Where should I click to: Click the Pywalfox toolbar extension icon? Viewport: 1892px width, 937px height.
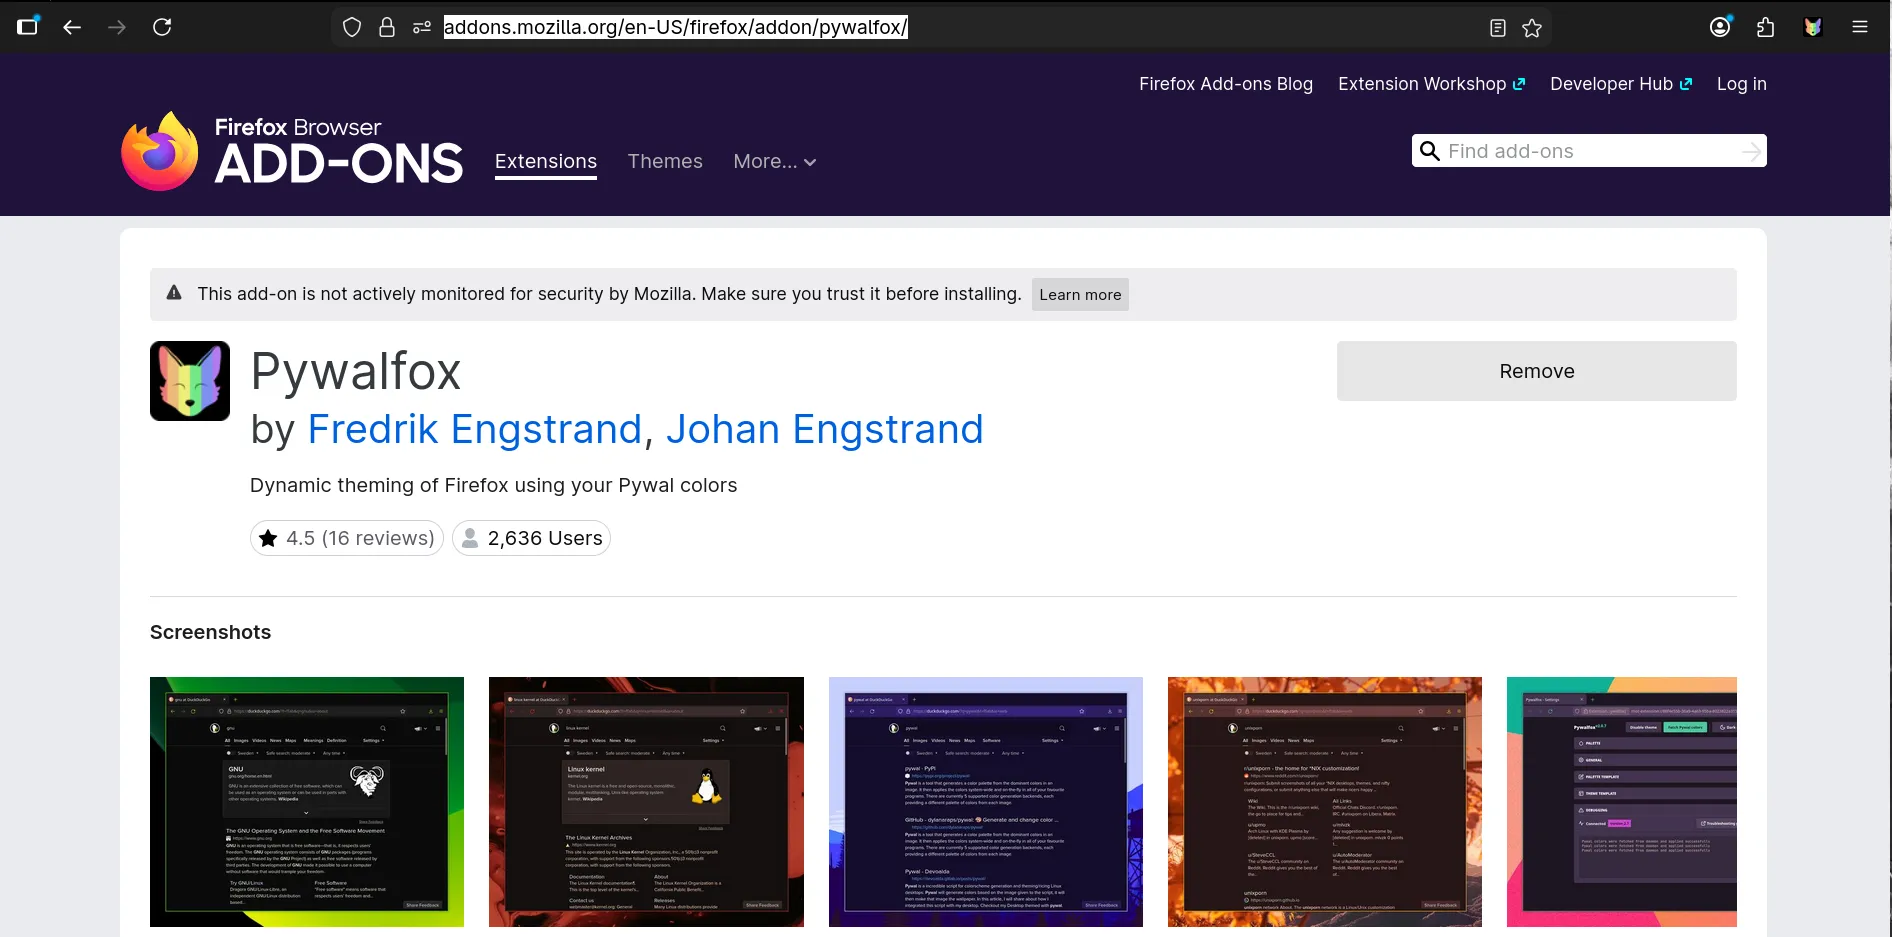pos(1813,27)
